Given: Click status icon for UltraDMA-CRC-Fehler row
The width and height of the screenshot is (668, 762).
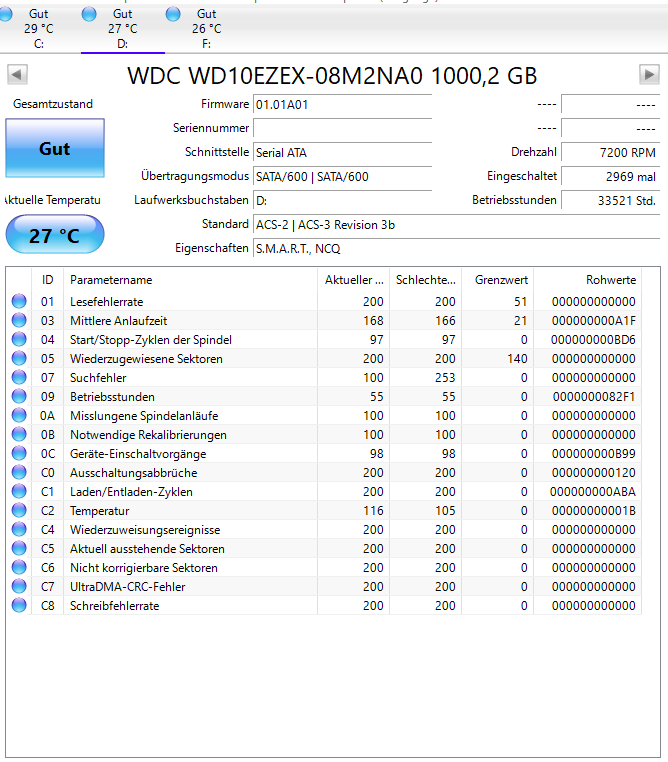Looking at the screenshot, I should [x=19, y=587].
